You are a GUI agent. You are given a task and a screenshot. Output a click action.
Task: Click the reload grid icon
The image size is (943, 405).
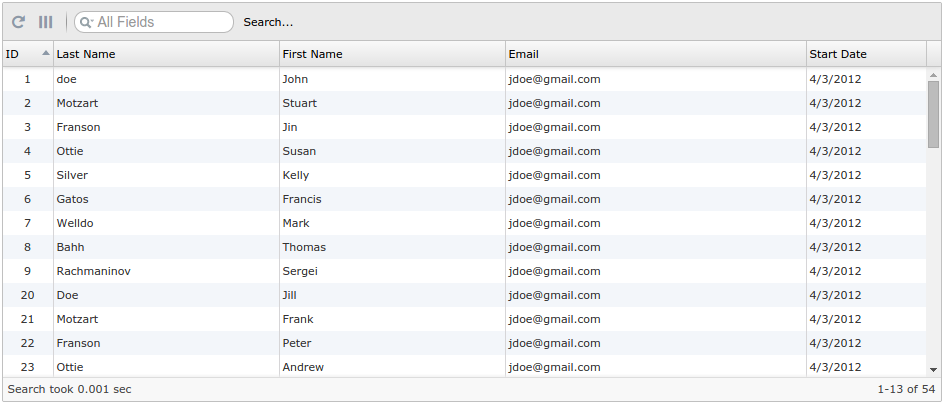(x=18, y=22)
